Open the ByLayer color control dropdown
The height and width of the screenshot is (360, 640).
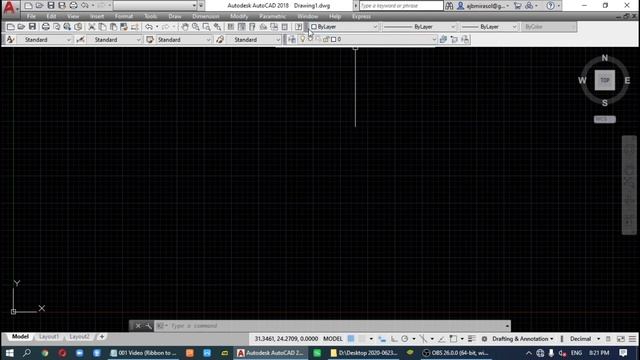point(344,27)
